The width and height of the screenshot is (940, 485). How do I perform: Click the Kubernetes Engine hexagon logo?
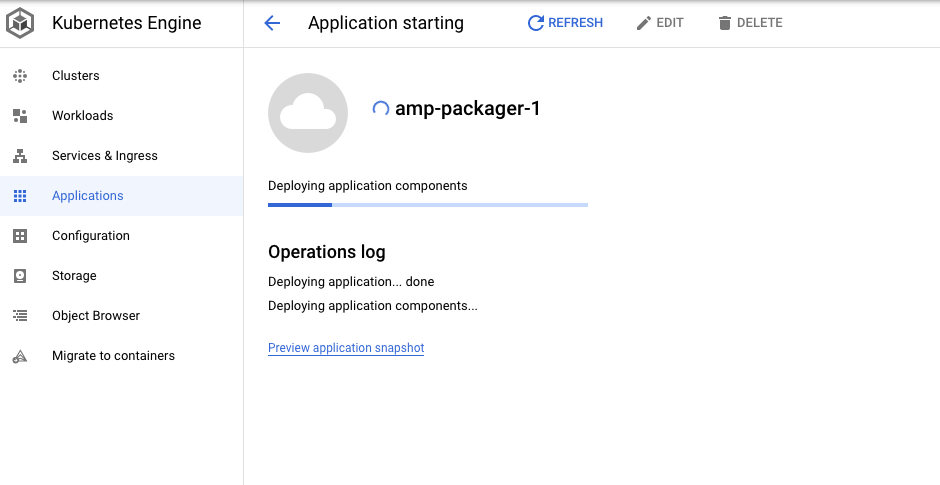(x=20, y=23)
